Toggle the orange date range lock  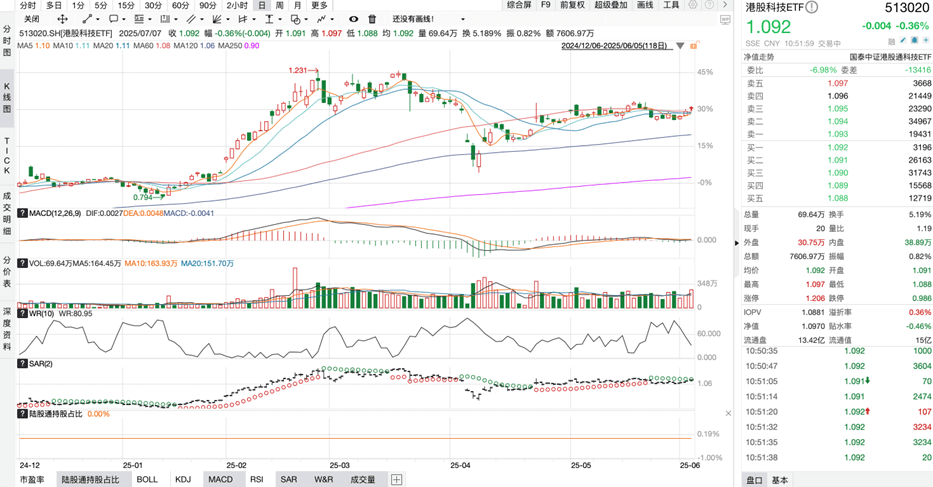pos(694,45)
